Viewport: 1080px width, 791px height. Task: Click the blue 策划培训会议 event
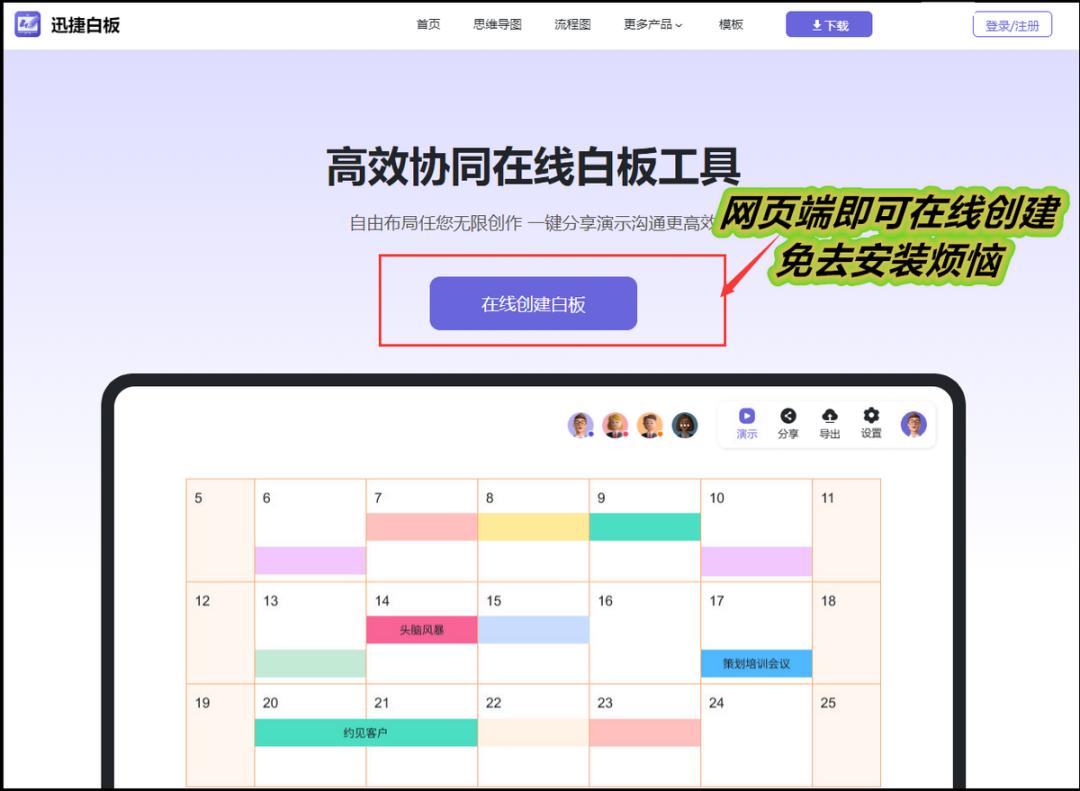tap(757, 664)
